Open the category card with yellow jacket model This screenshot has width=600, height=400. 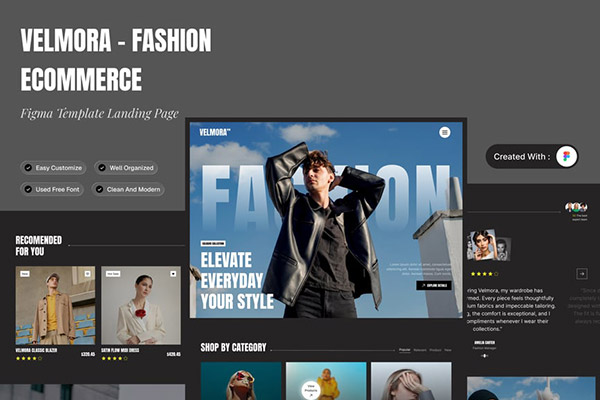326,381
